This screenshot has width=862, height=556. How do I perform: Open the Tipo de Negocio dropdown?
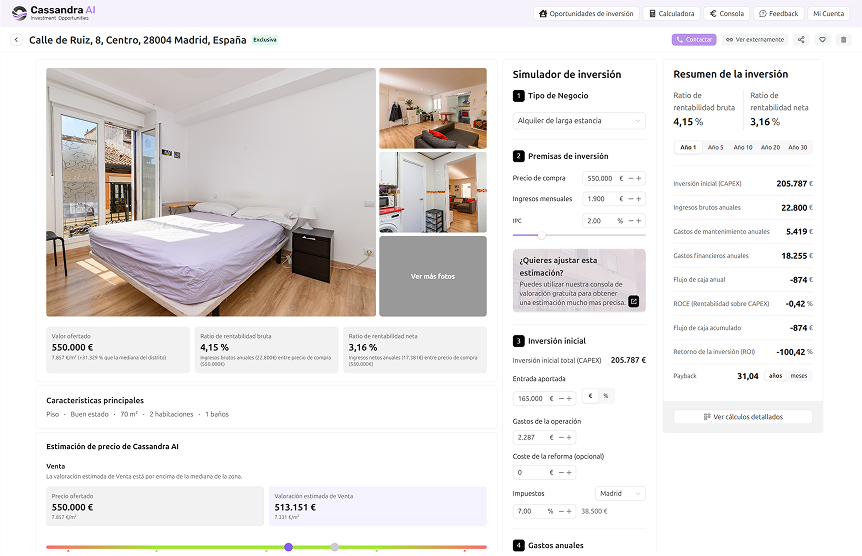[579, 121]
